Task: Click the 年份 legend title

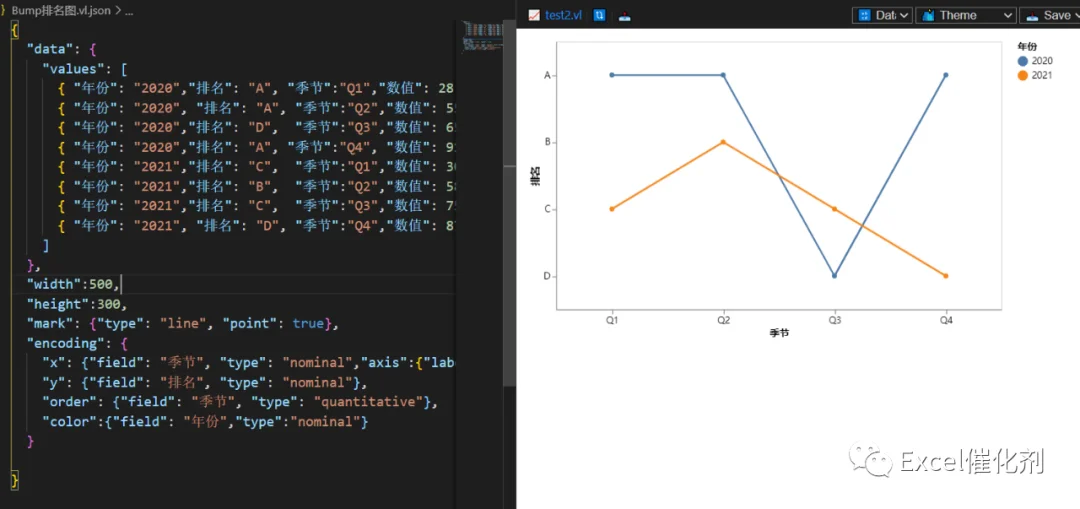Action: coord(1027,47)
